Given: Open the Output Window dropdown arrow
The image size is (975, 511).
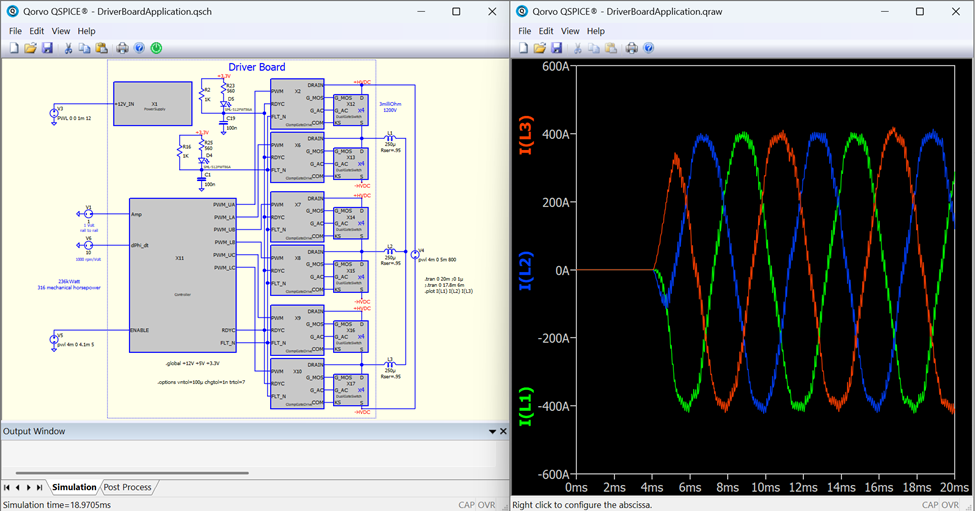Looking at the screenshot, I should click(492, 432).
